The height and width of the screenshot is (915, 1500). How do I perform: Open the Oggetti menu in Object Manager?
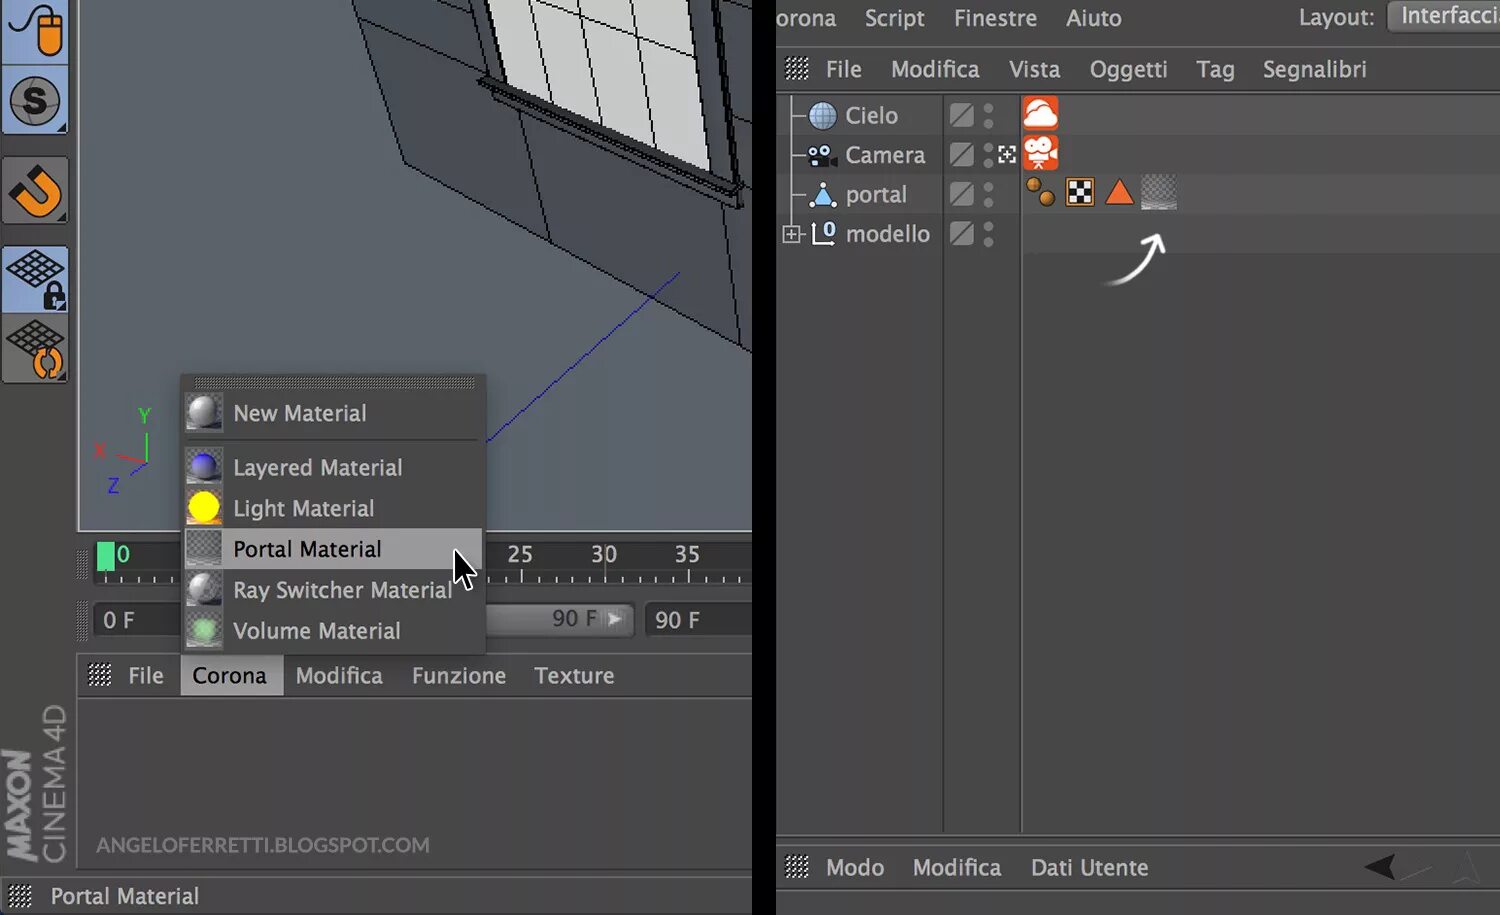point(1128,69)
